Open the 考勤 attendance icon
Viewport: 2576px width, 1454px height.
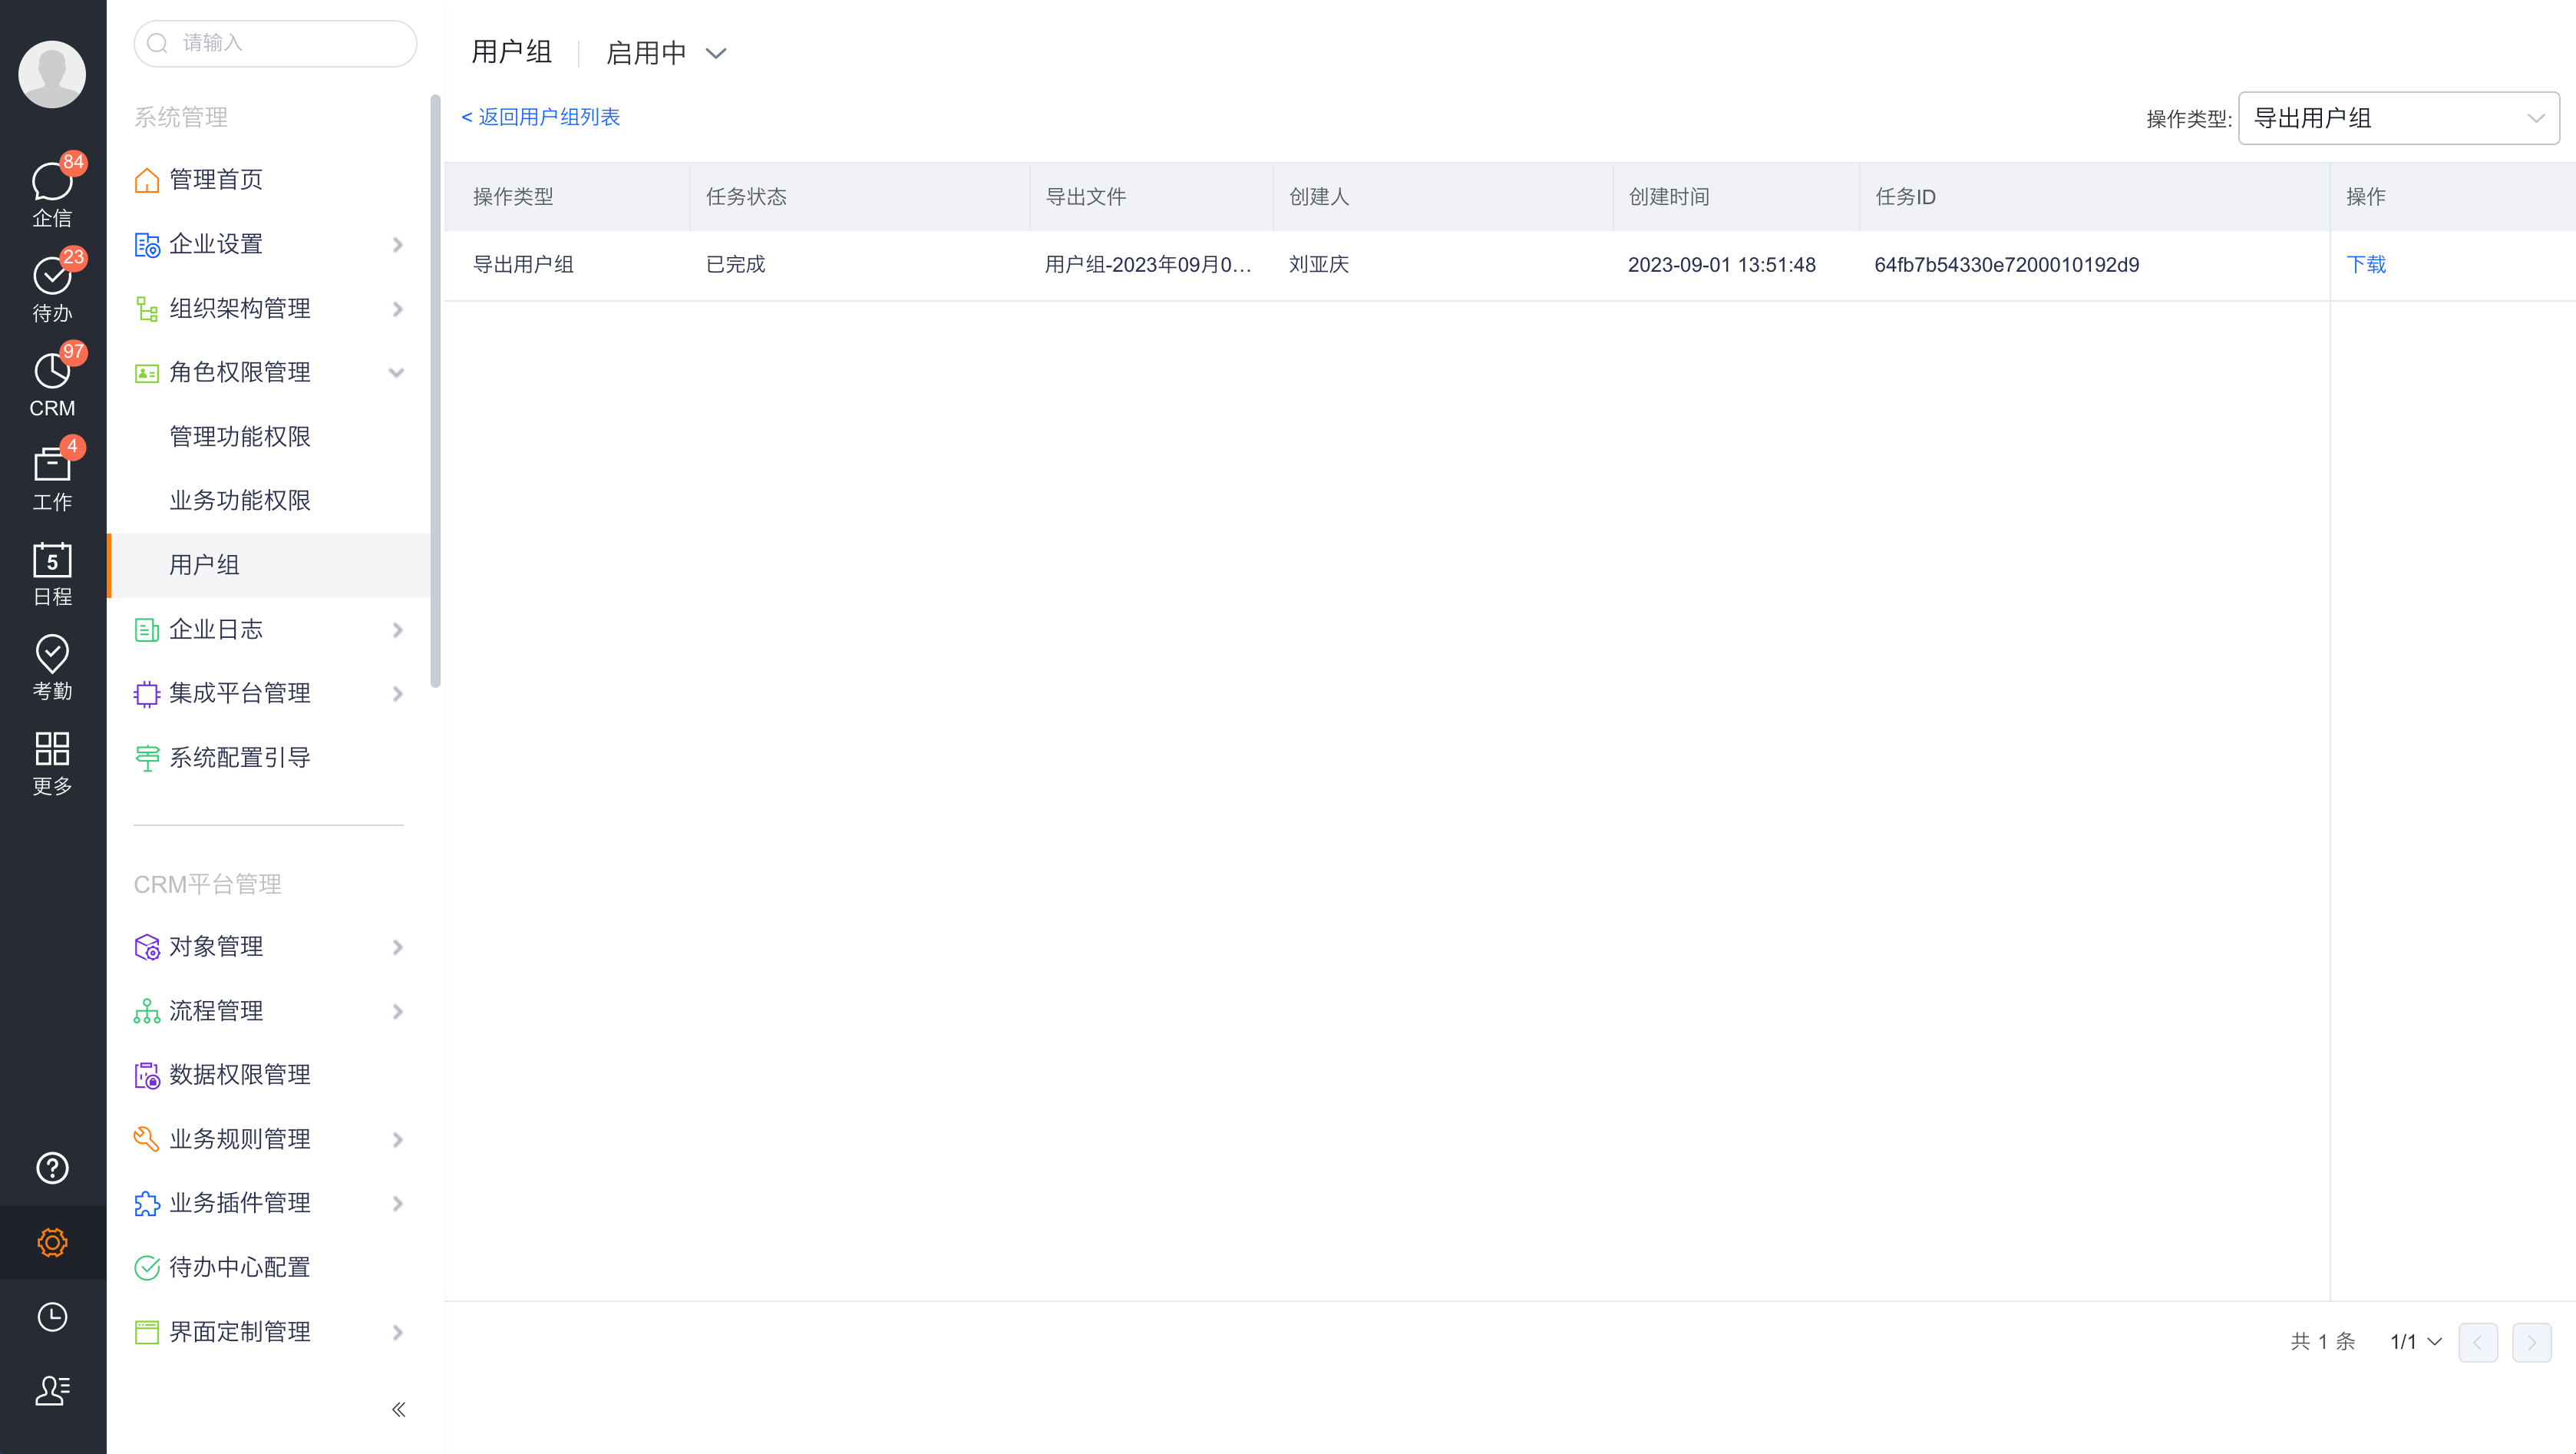52,654
